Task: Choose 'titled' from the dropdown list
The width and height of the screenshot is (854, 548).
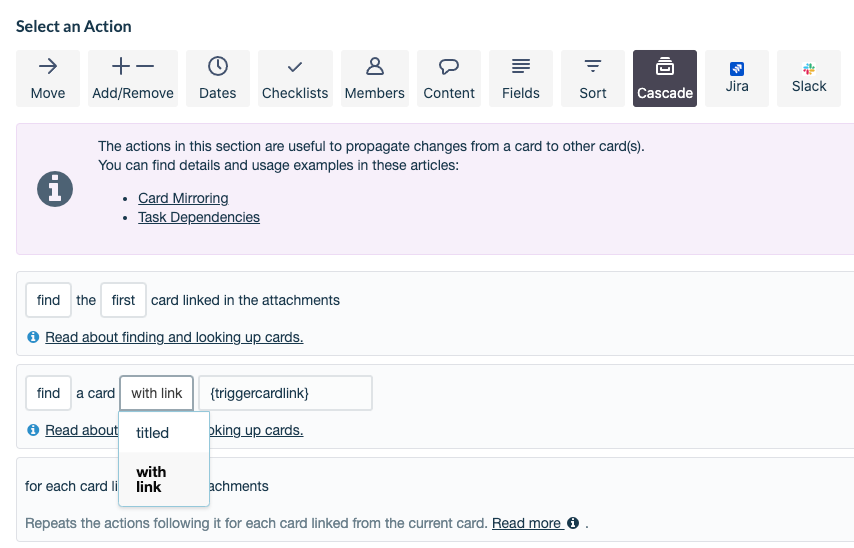Action: click(x=164, y=433)
